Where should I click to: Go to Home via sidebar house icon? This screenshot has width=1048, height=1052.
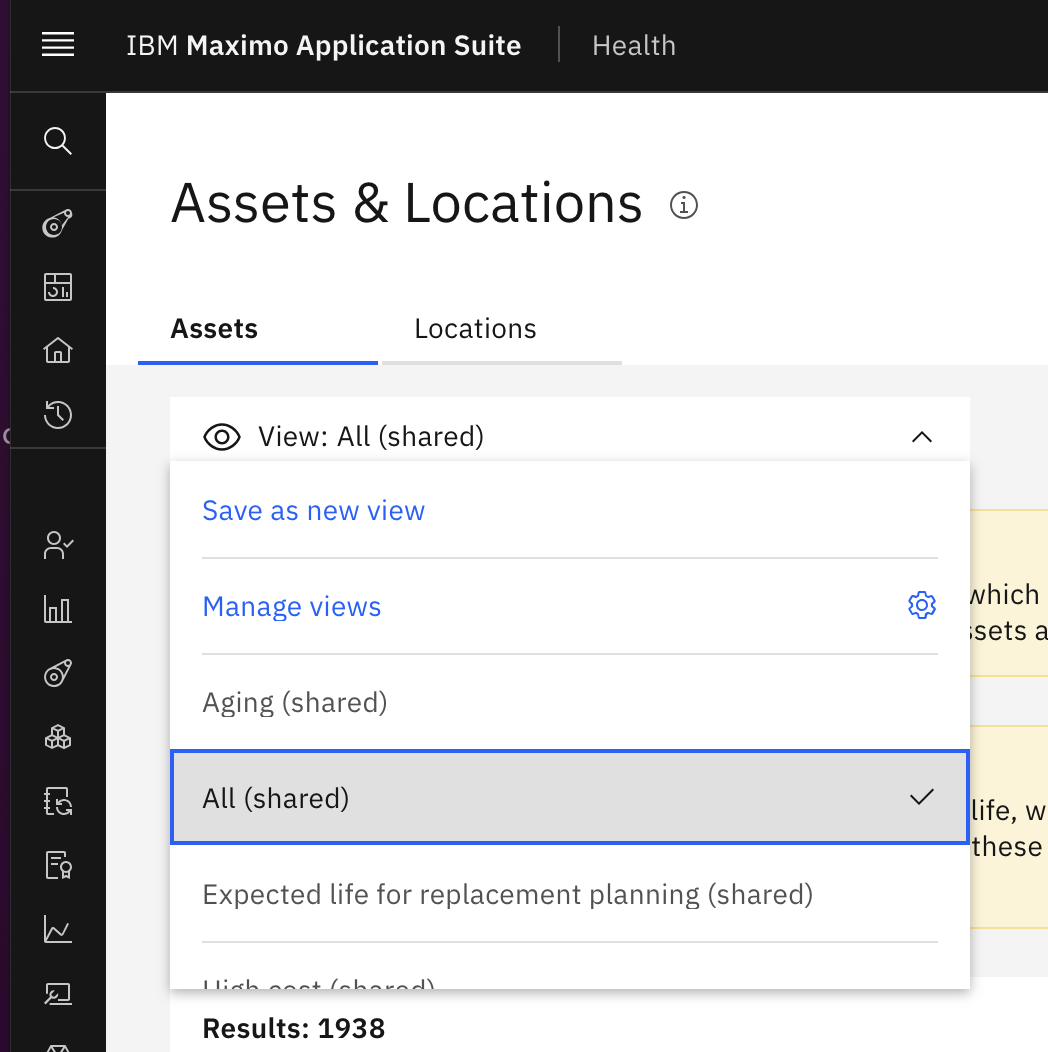[x=58, y=351]
